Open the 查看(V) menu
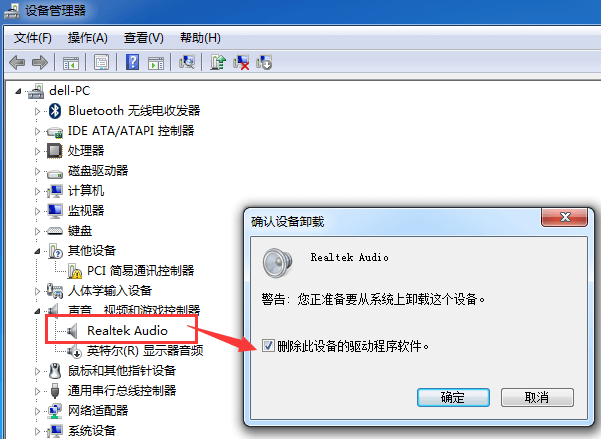 (x=143, y=38)
